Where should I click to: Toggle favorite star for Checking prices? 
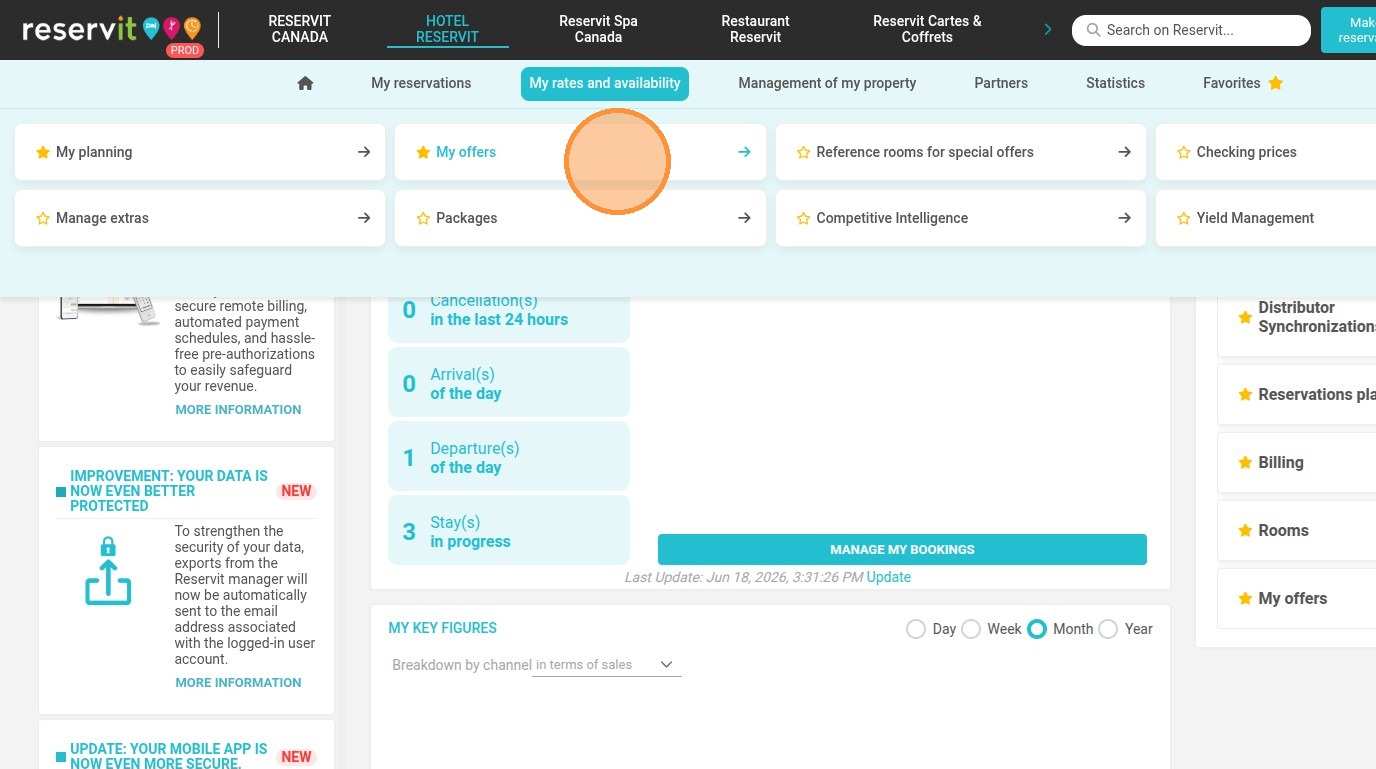tap(1184, 152)
